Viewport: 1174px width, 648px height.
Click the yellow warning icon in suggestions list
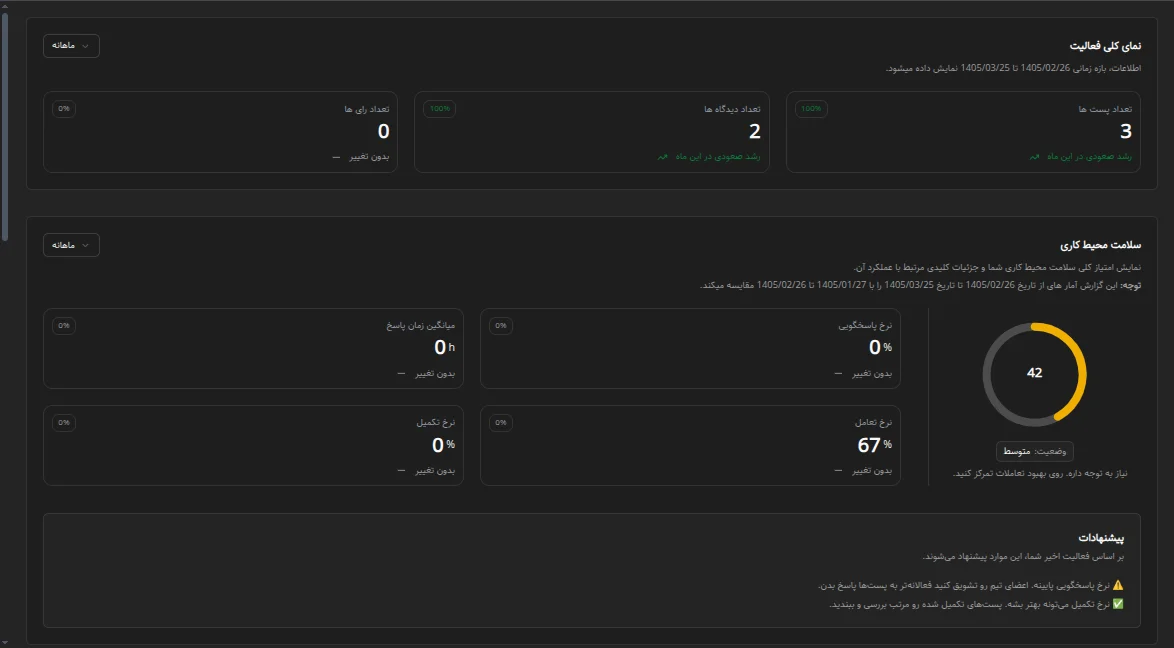coord(1118,585)
